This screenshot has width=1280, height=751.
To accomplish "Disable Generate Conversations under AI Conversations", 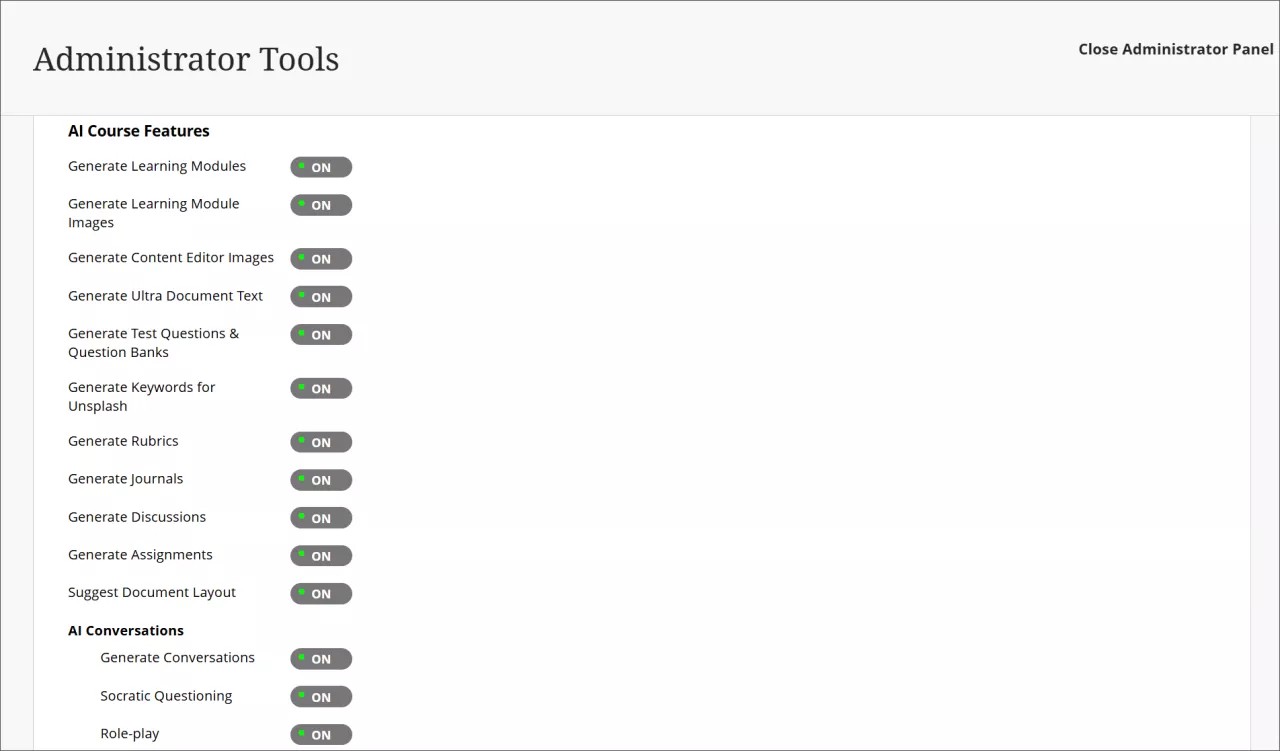I will [320, 658].
